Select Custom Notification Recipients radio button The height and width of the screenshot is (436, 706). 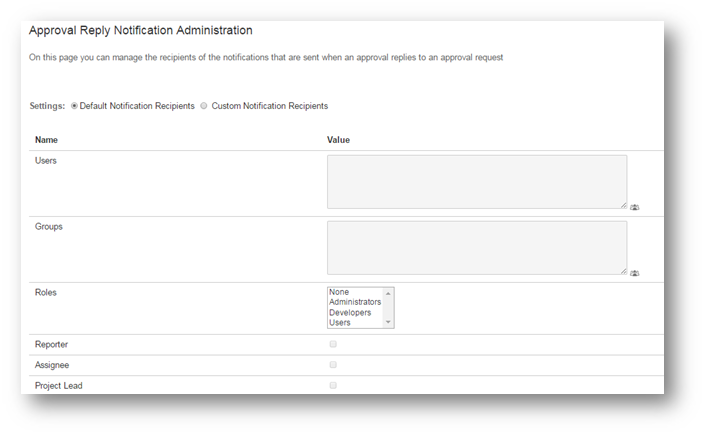tap(204, 106)
